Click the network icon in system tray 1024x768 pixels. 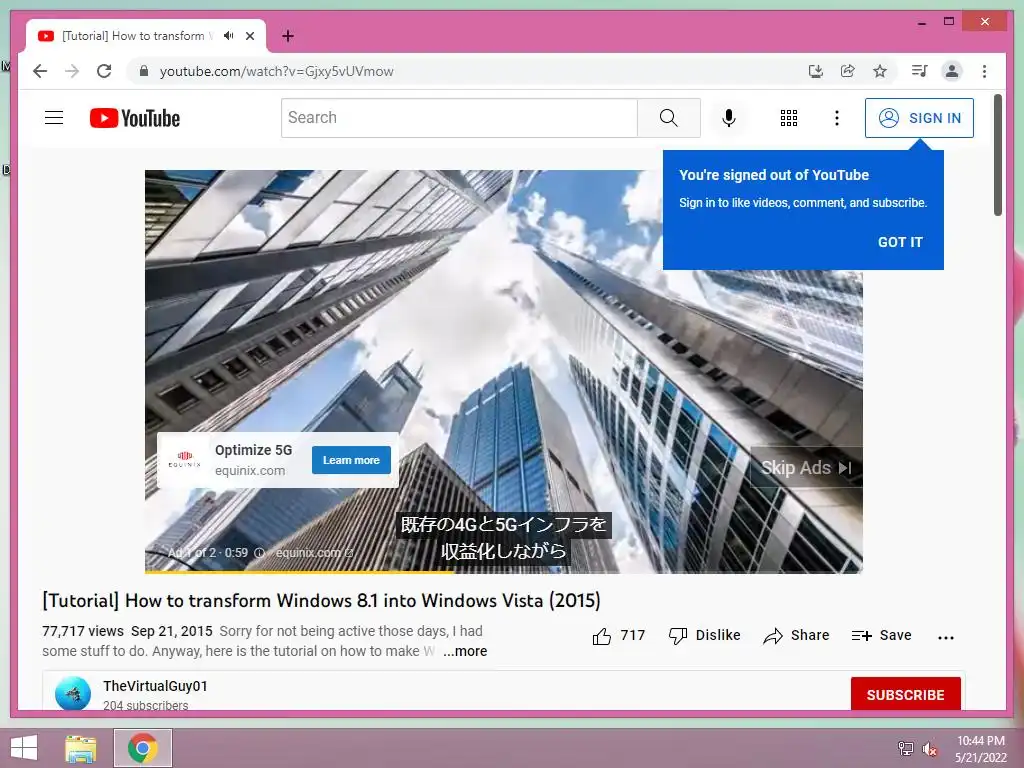[906, 748]
